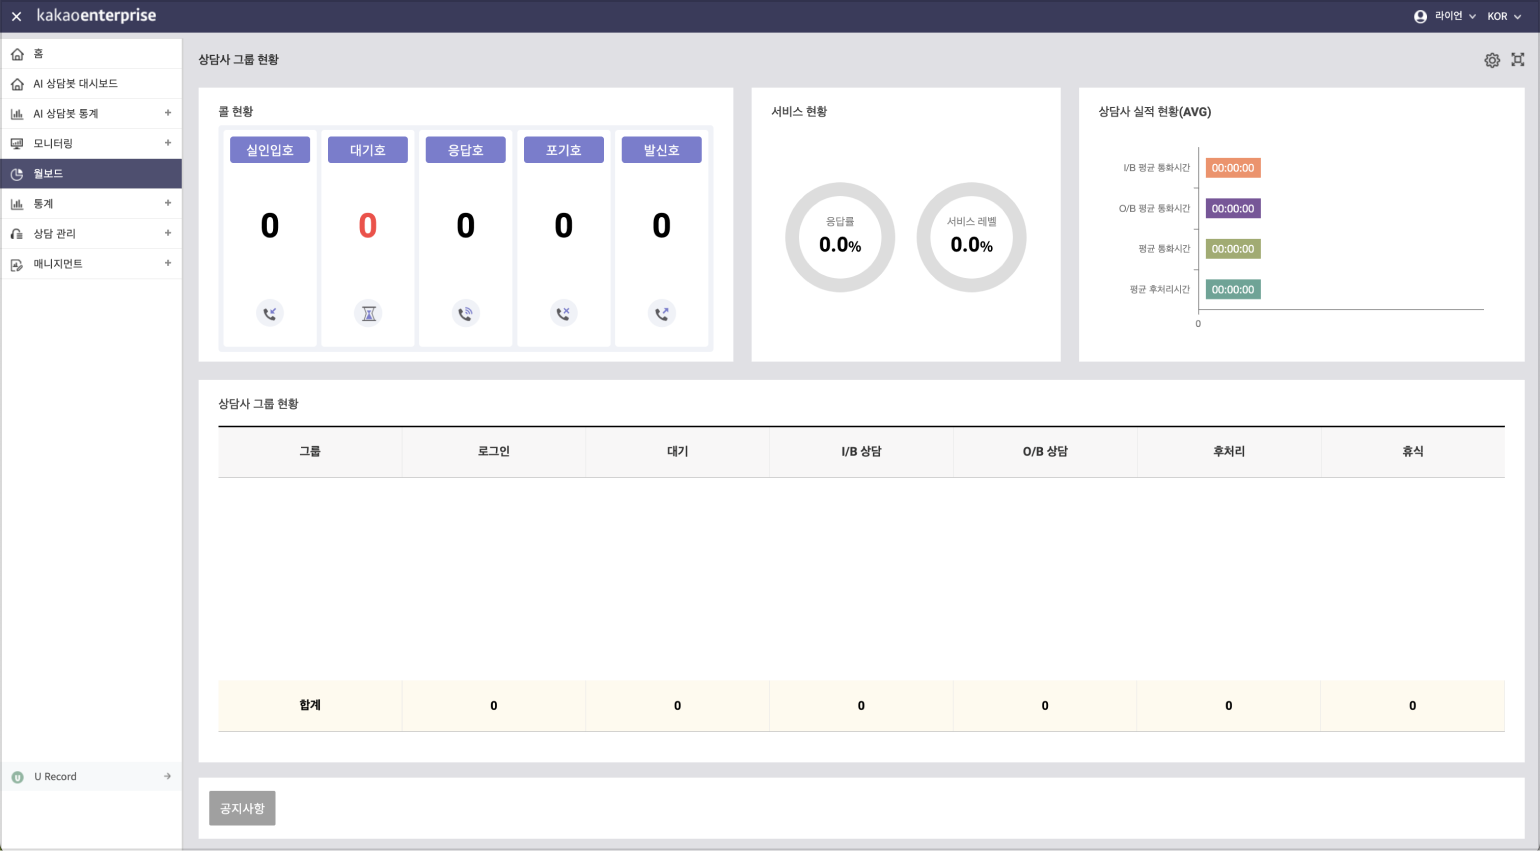Enter fullscreen mode with expand icon
This screenshot has width=1540, height=851.
point(1518,60)
